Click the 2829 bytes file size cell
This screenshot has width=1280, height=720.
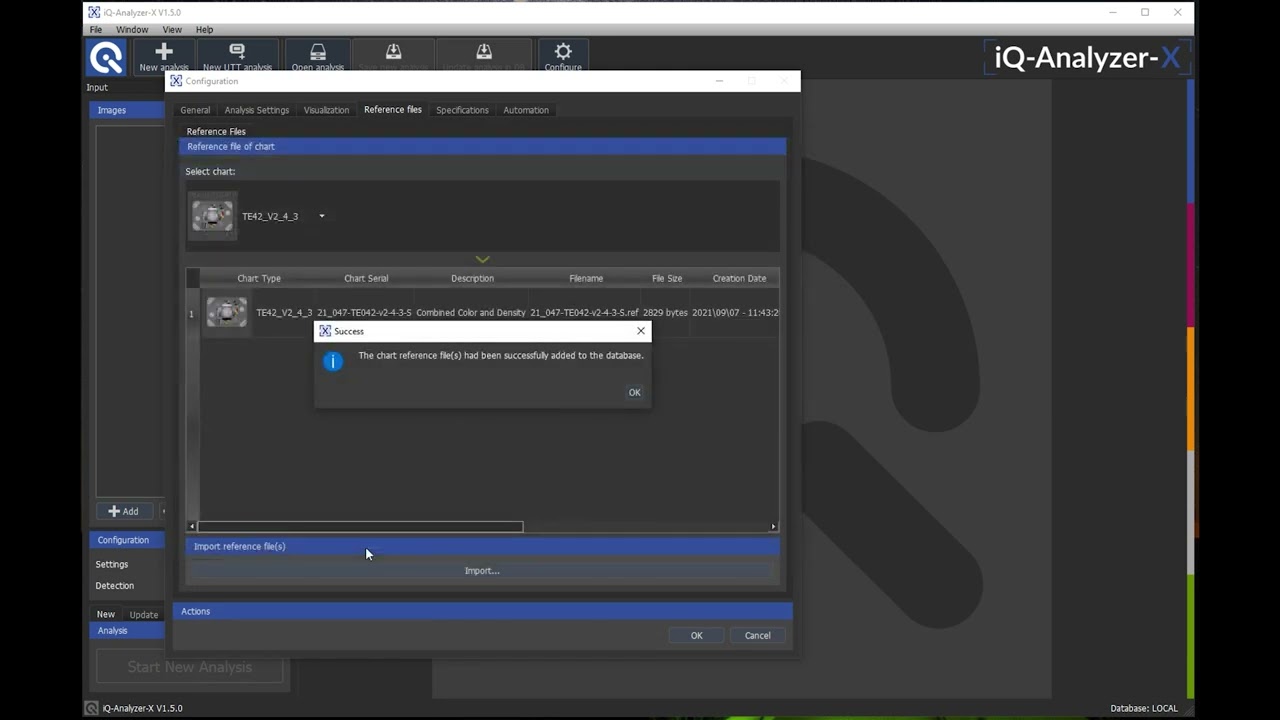pos(665,313)
